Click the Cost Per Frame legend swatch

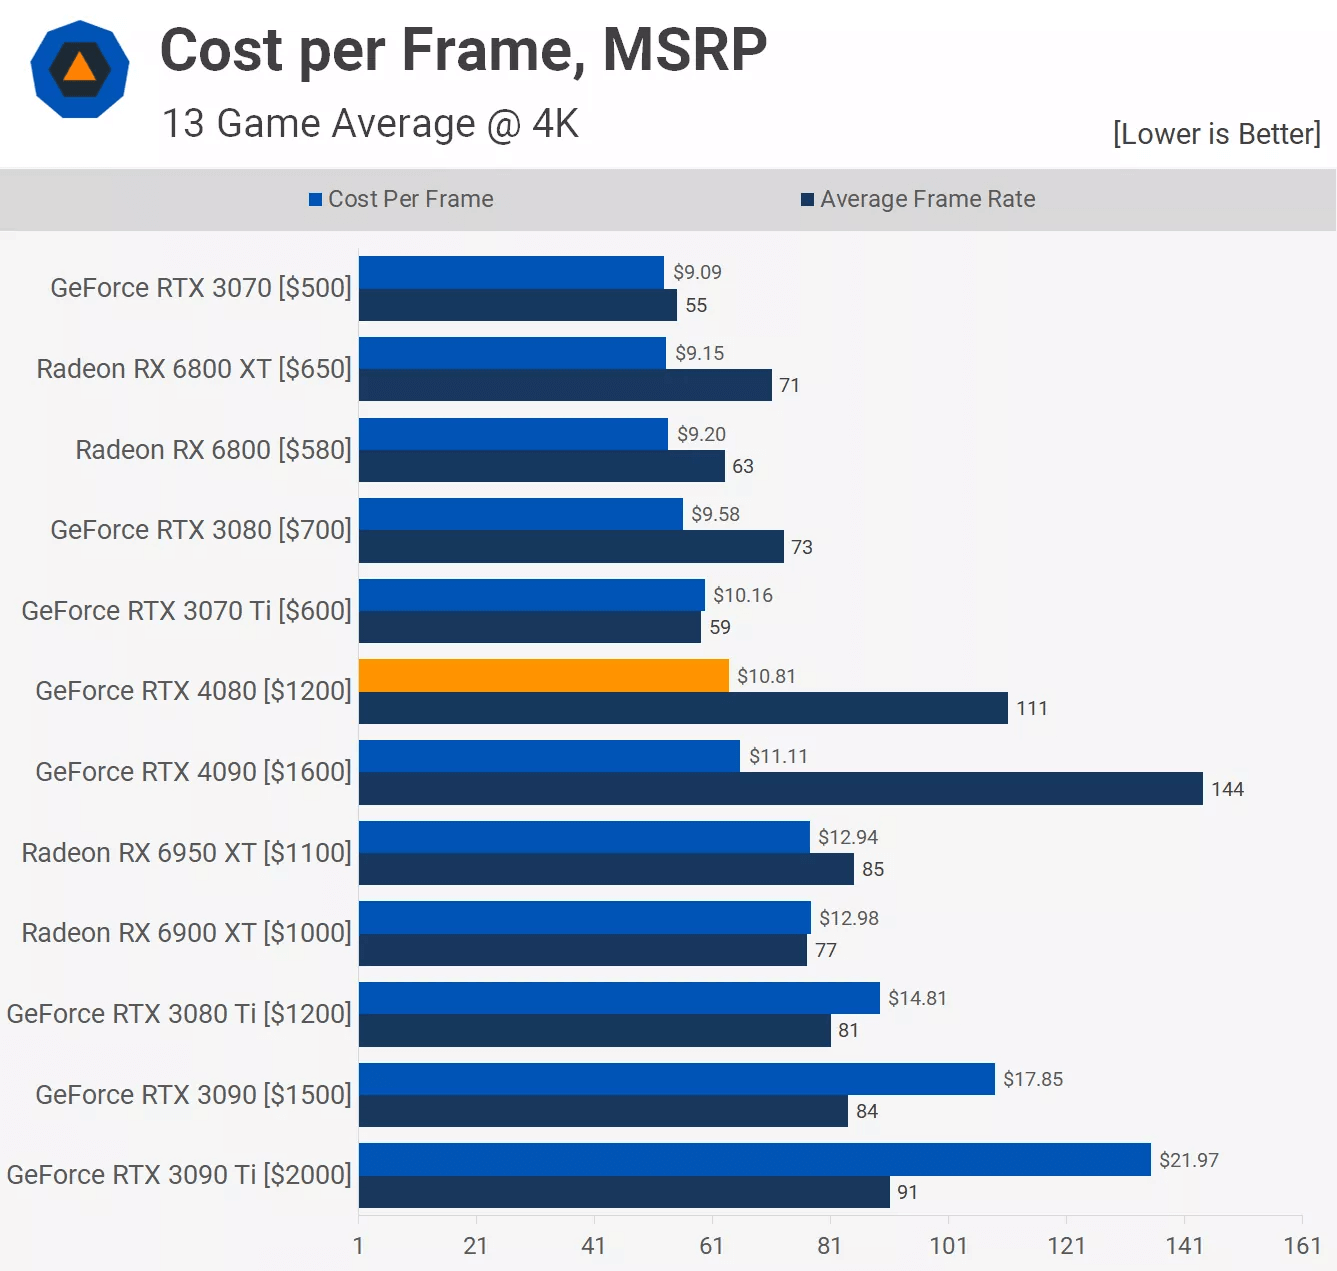click(x=316, y=200)
